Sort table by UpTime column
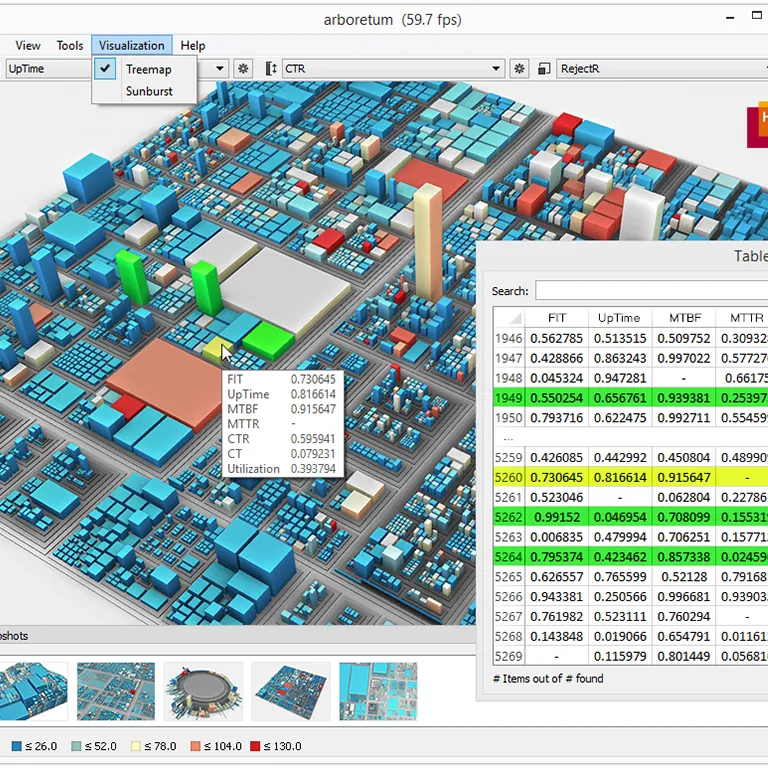The width and height of the screenshot is (768, 768). coord(620,318)
